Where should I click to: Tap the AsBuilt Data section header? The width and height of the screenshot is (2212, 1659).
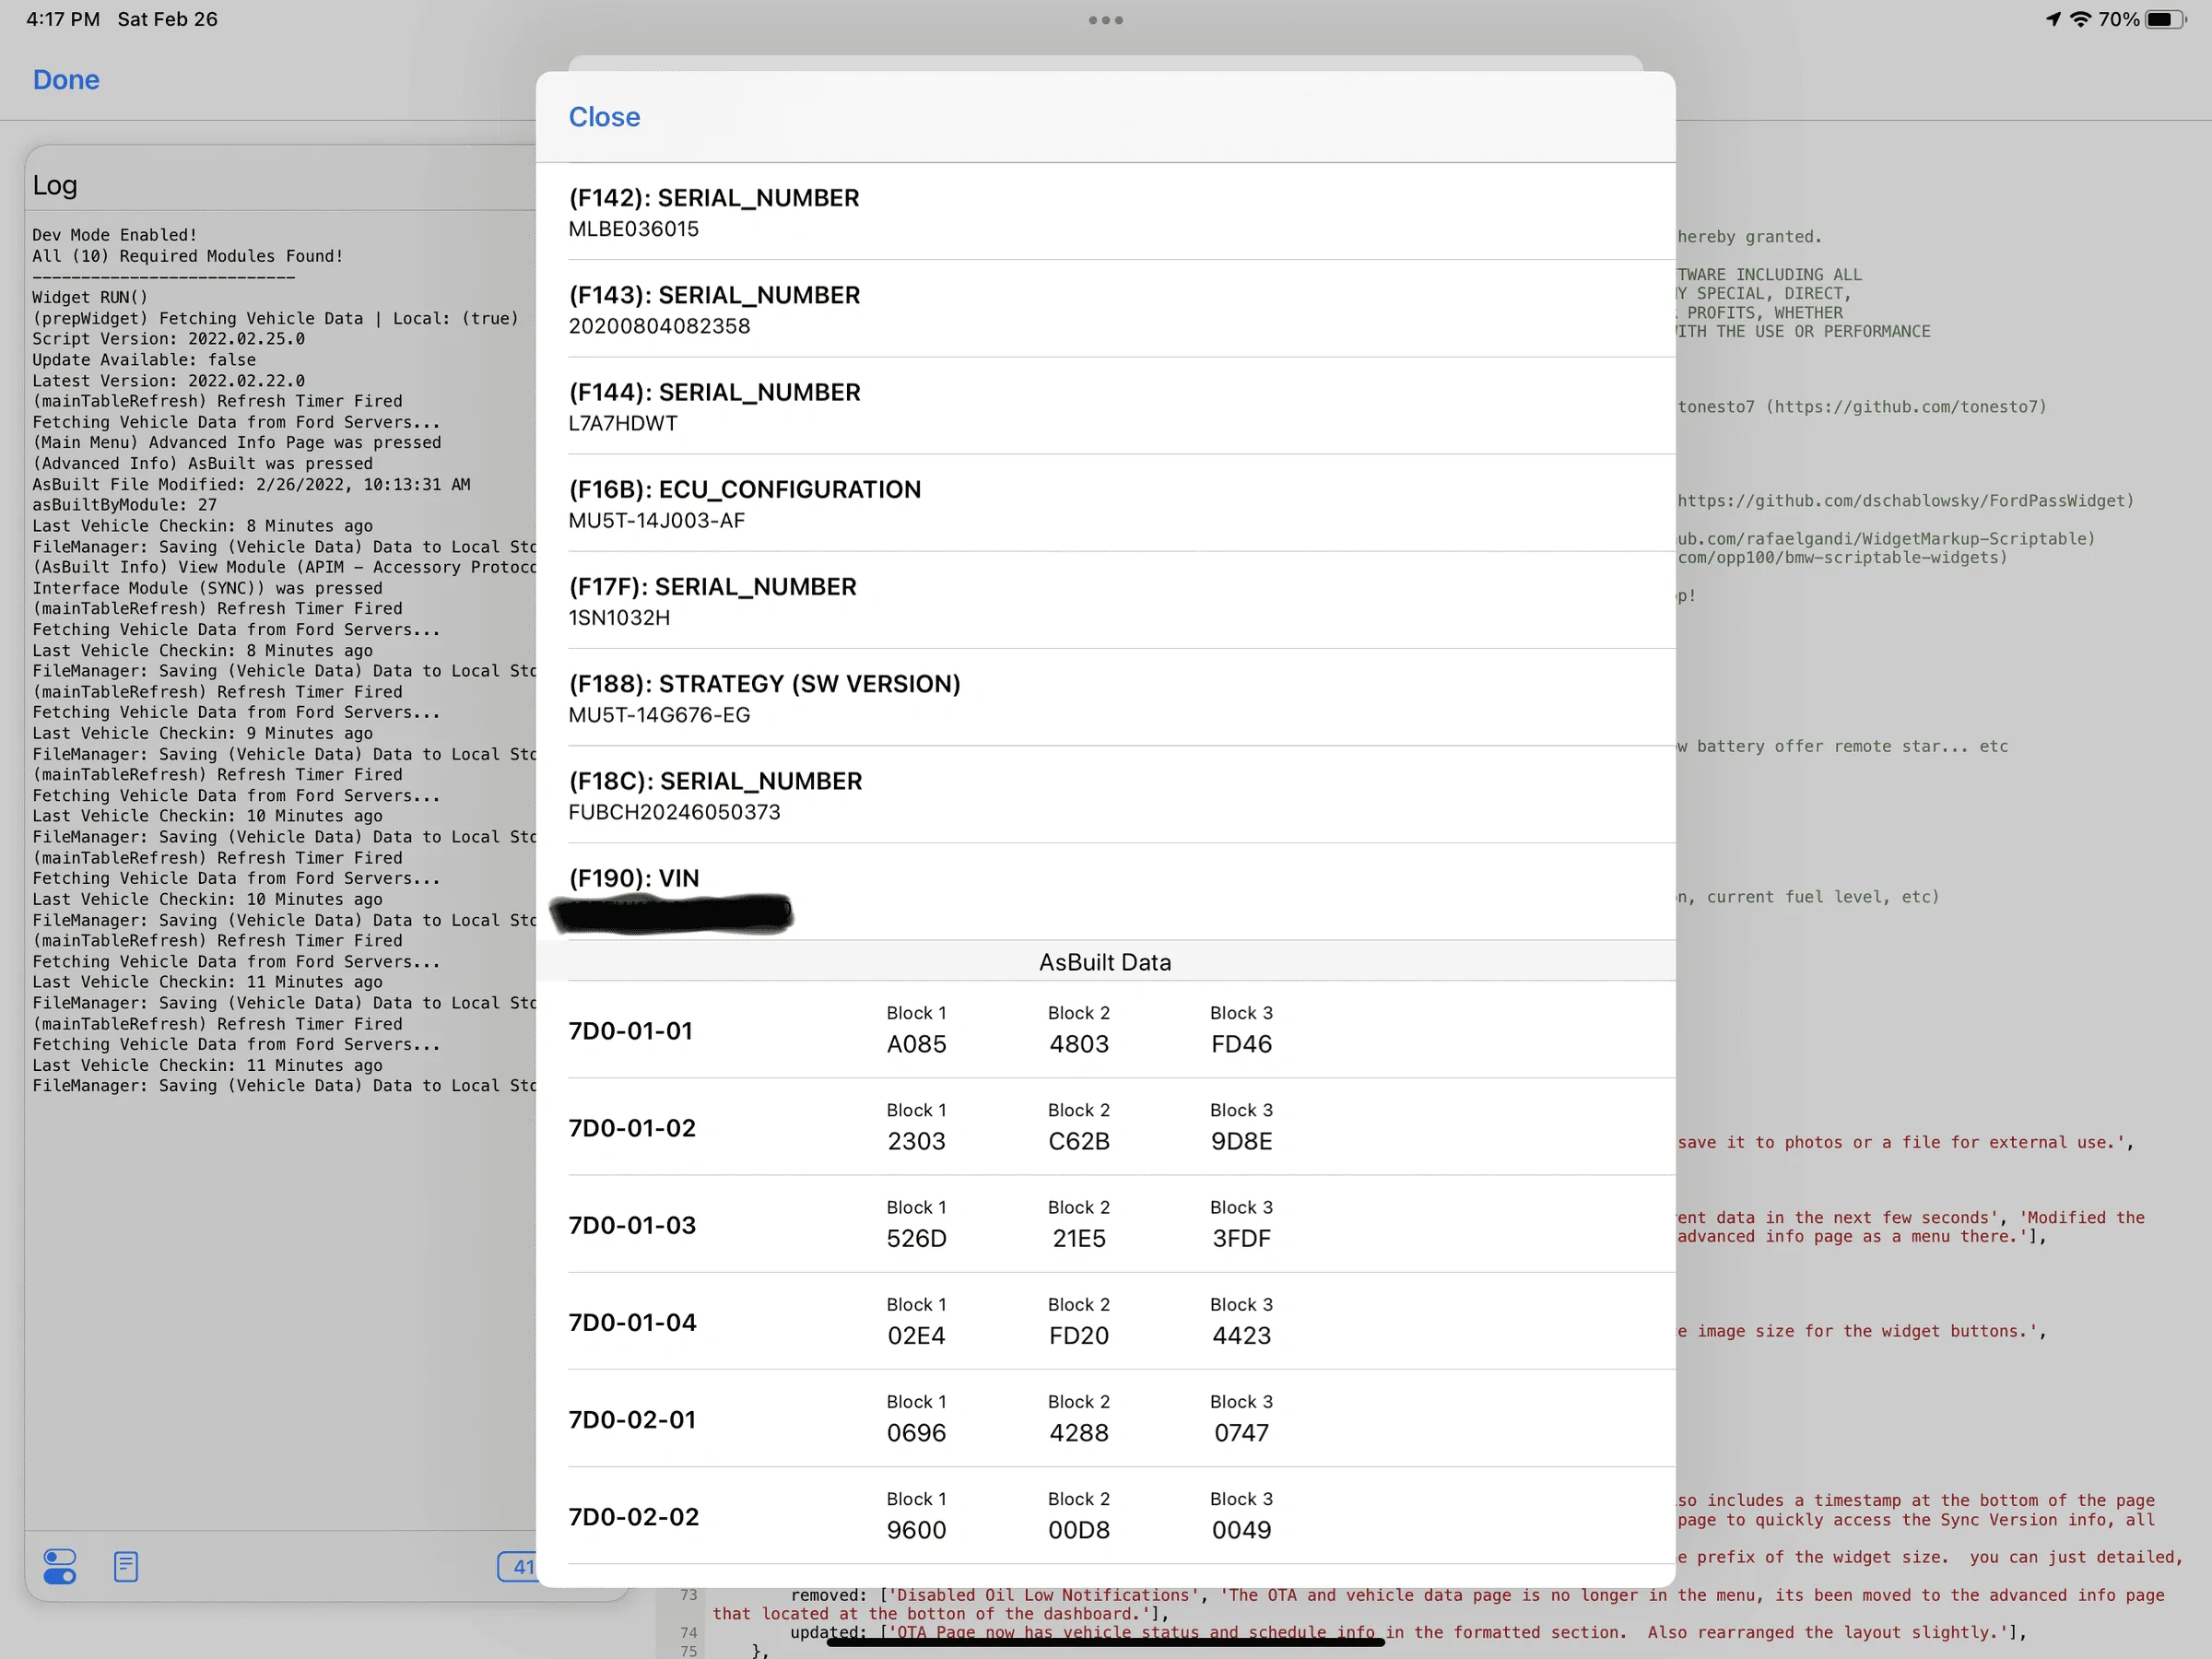click(x=1105, y=962)
